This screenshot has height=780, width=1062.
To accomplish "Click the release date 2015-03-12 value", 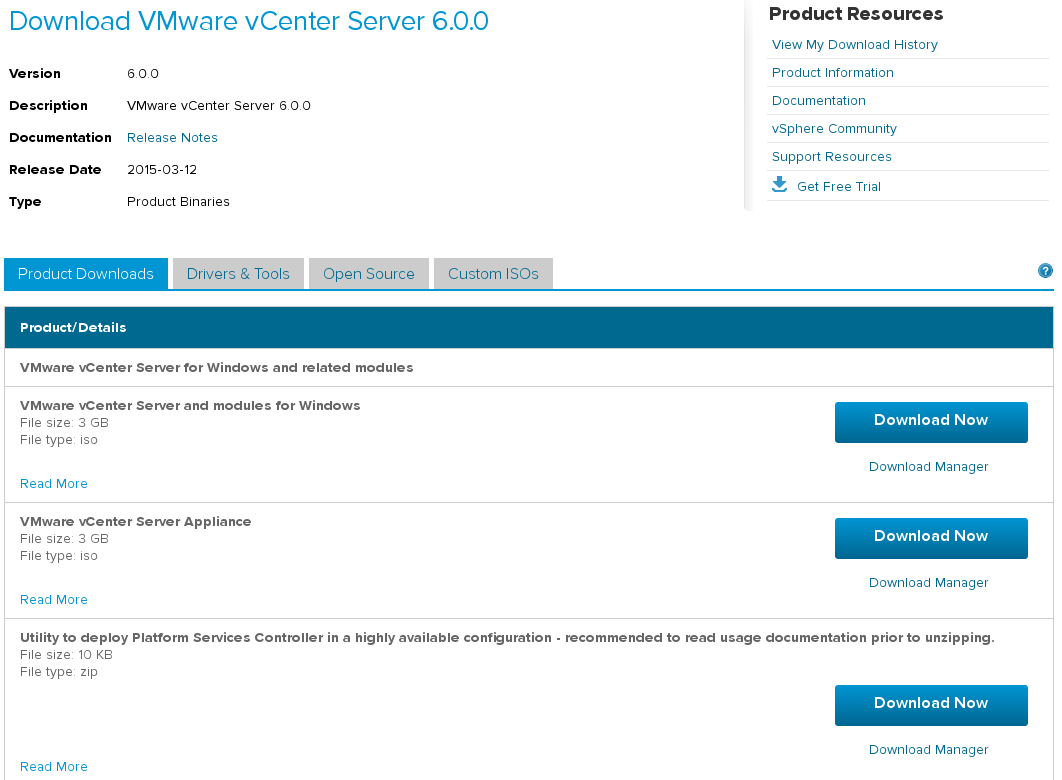I will point(162,169).
